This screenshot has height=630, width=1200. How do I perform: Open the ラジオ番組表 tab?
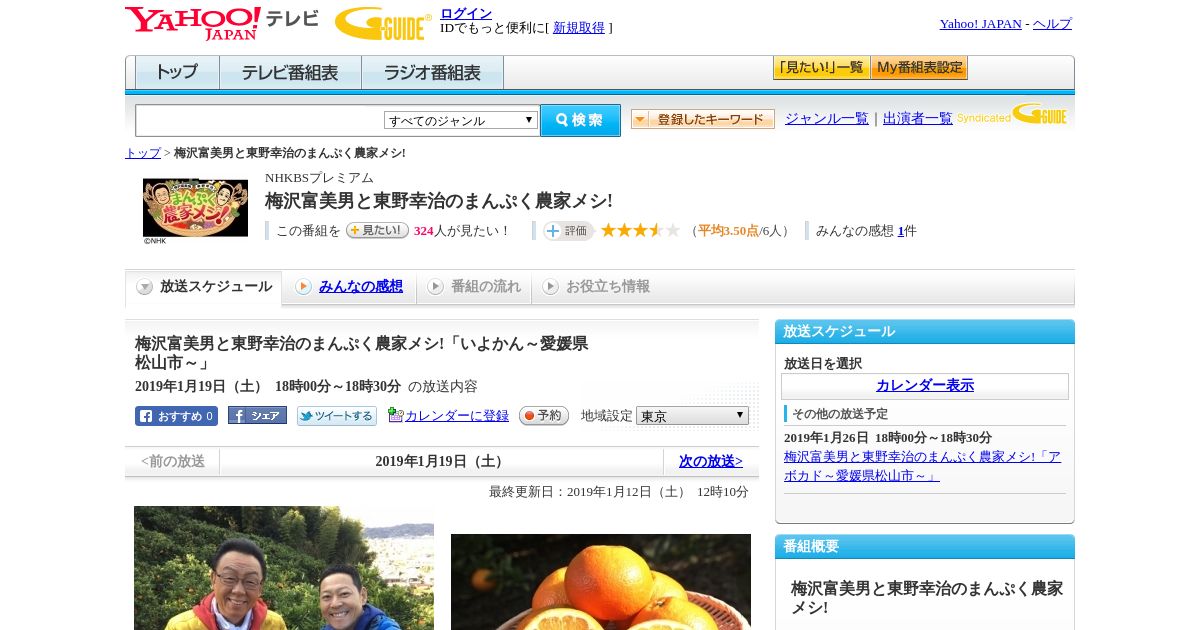click(432, 73)
